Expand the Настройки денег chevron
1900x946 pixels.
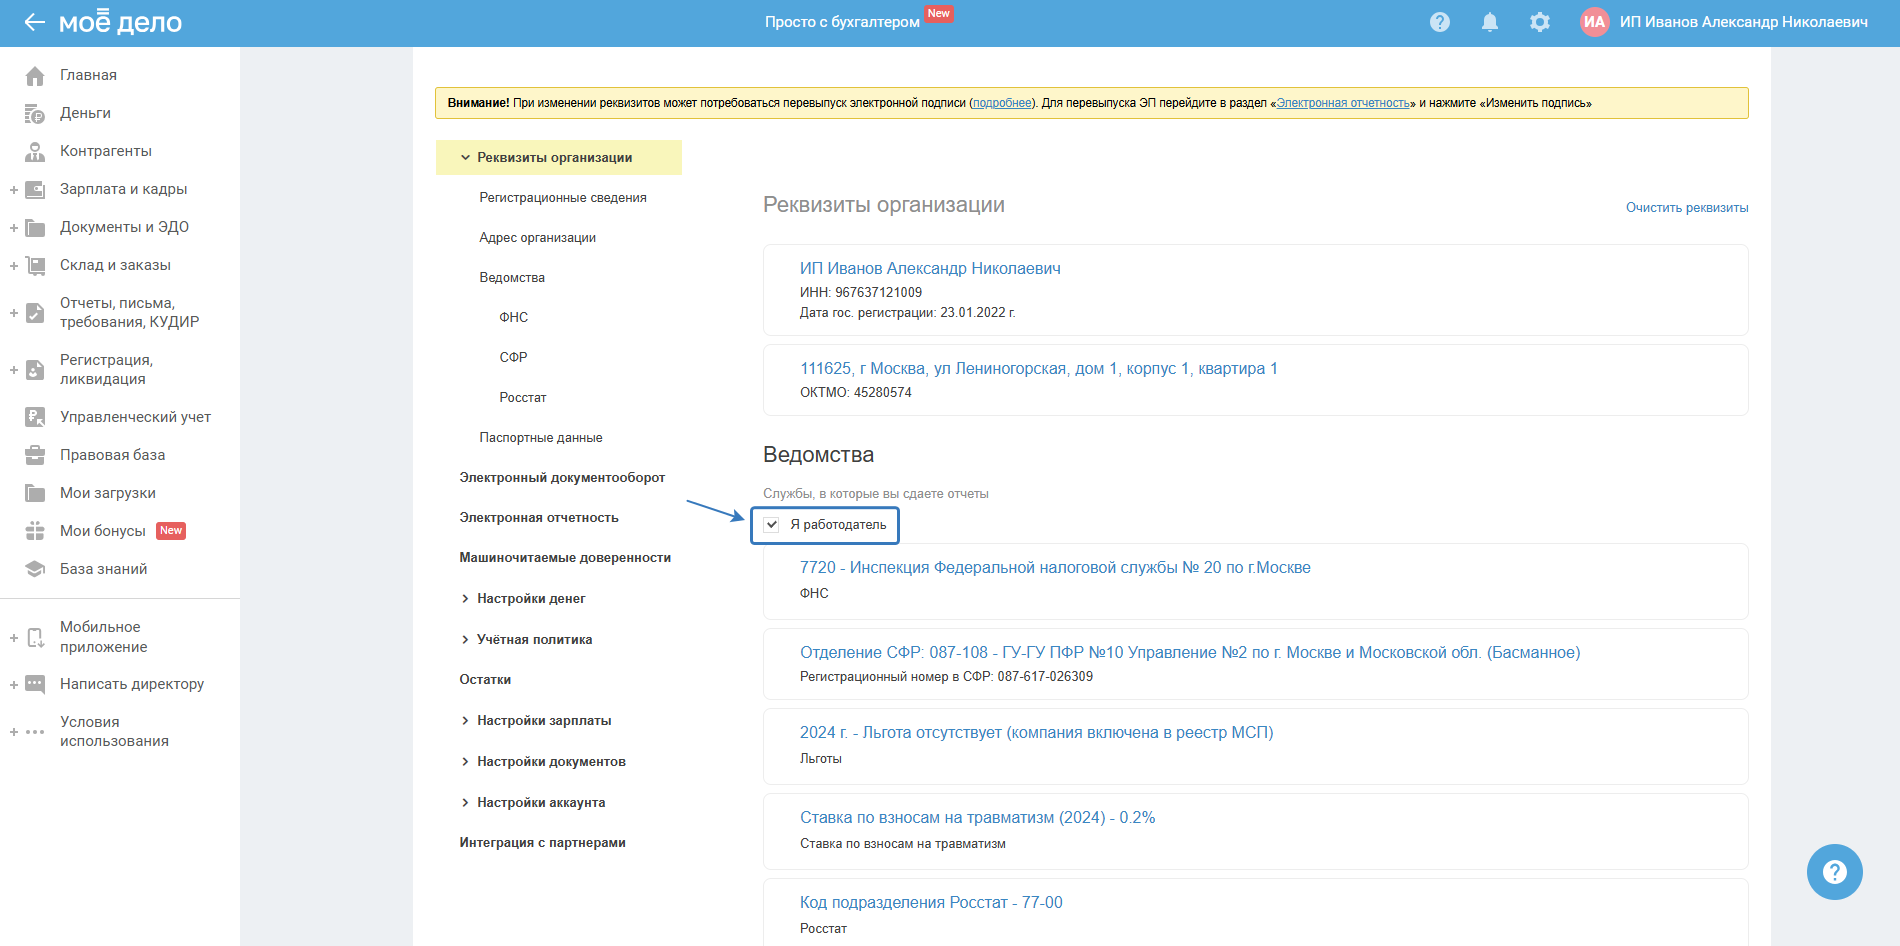465,599
